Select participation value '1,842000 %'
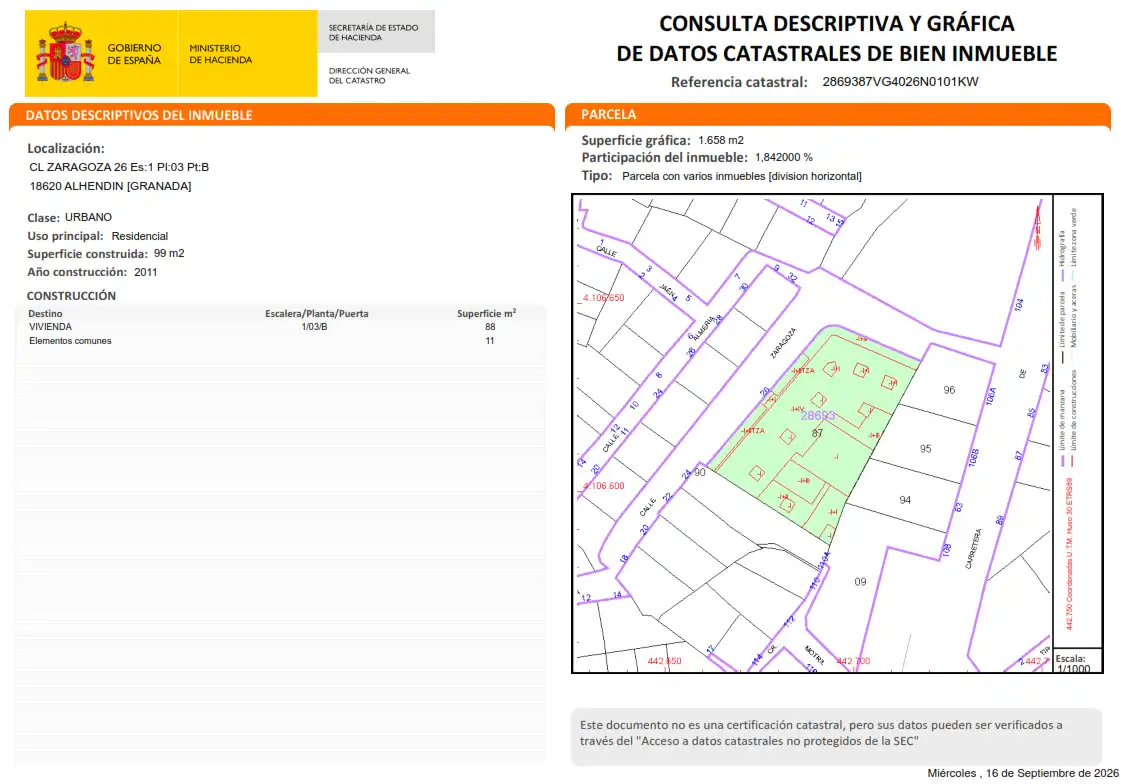Screen dimensions: 1121x784 (784, 157)
